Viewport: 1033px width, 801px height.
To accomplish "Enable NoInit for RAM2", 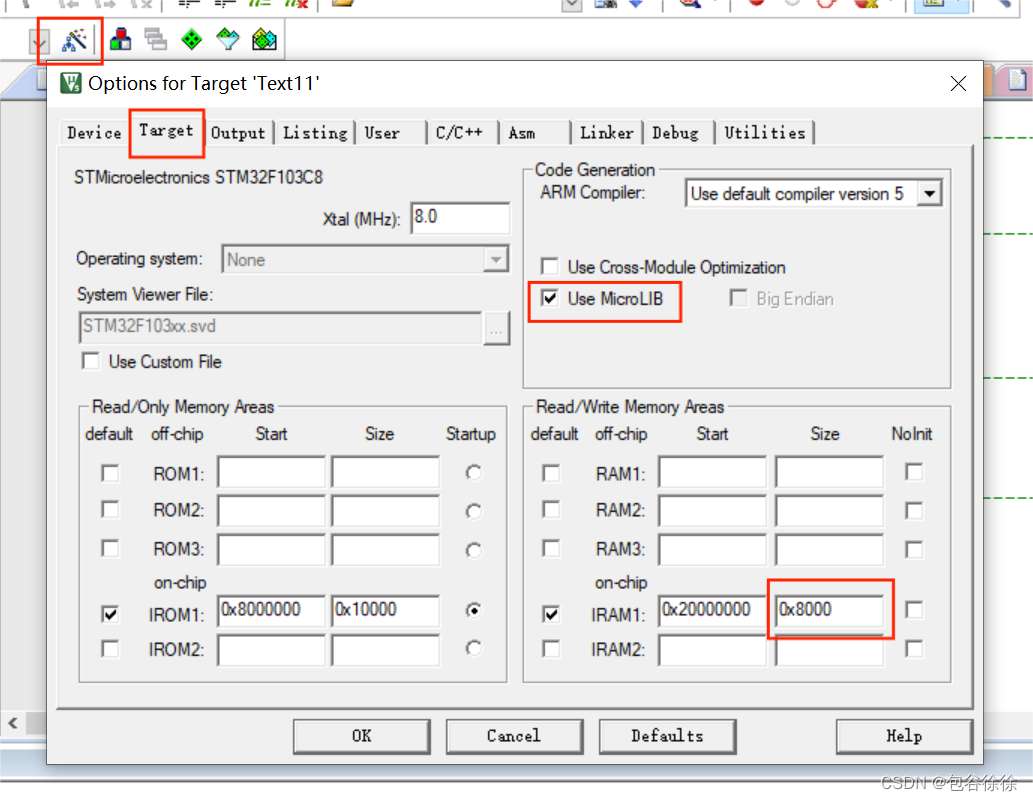I will tap(914, 511).
